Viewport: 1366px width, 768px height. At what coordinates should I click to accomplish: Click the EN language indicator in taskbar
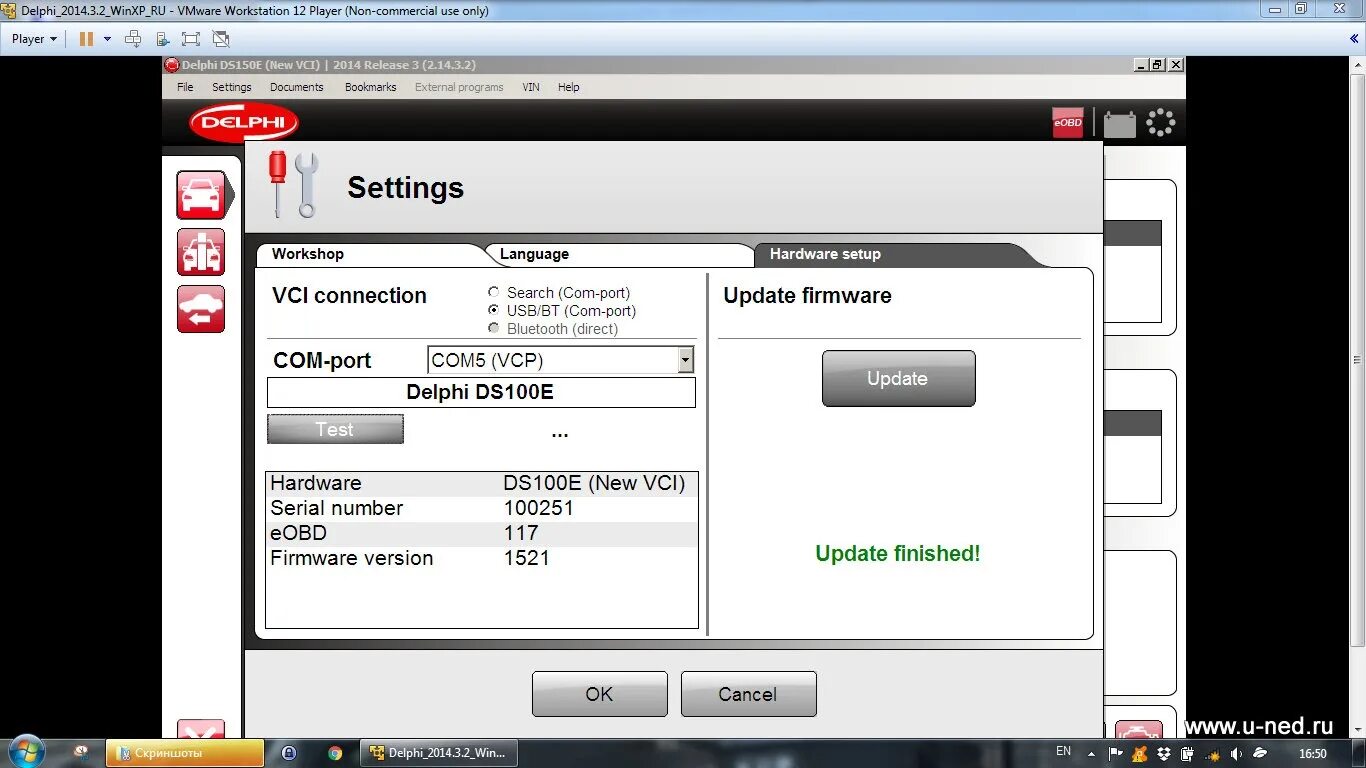(1063, 752)
